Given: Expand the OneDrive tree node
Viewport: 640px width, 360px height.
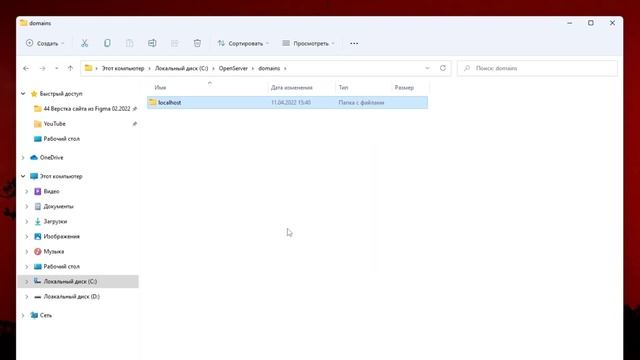Looking at the screenshot, I should [23, 158].
